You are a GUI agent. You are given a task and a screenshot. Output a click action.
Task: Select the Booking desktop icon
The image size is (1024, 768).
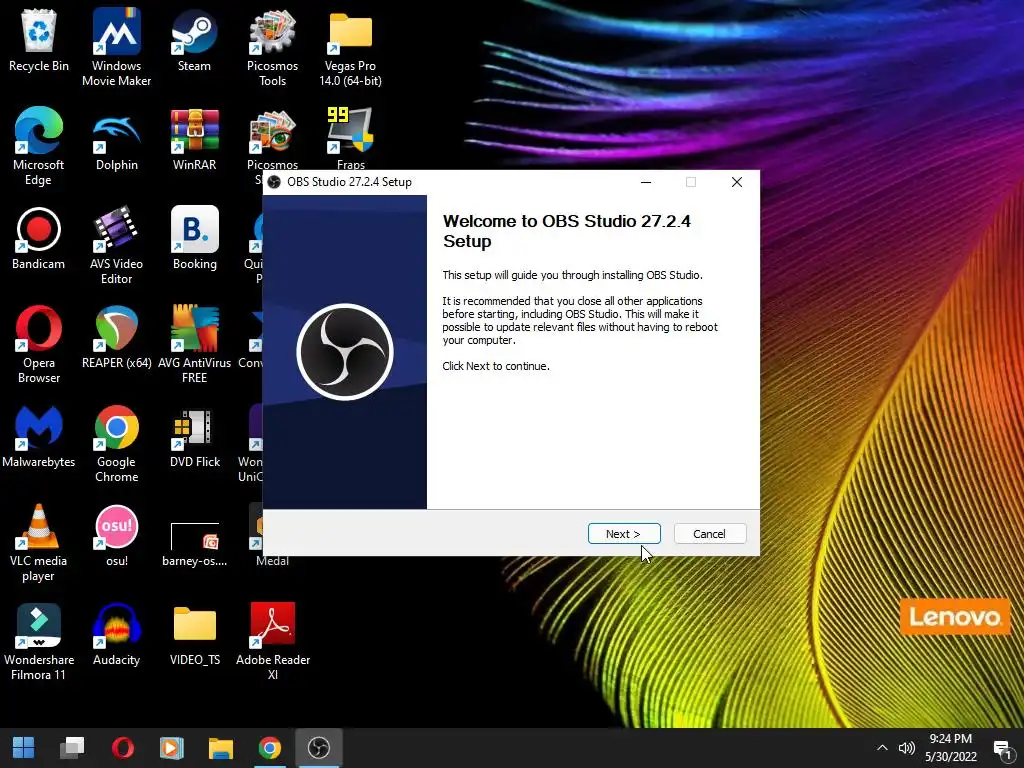click(194, 239)
